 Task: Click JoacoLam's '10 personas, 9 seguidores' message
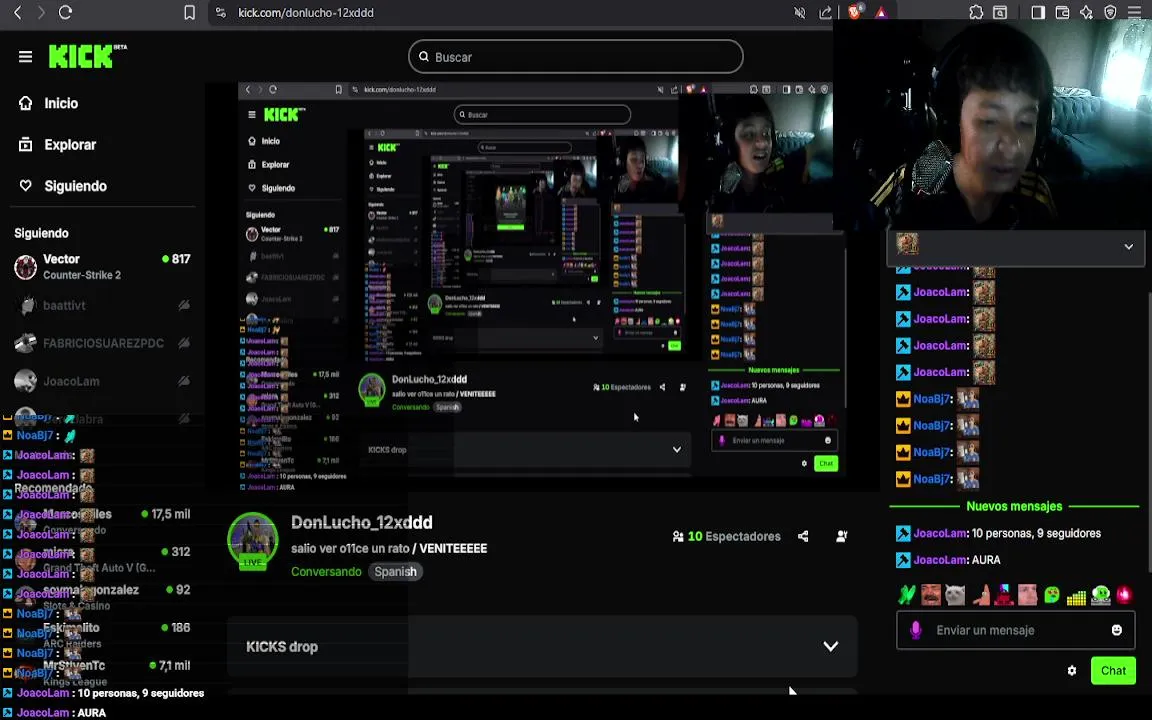(998, 533)
